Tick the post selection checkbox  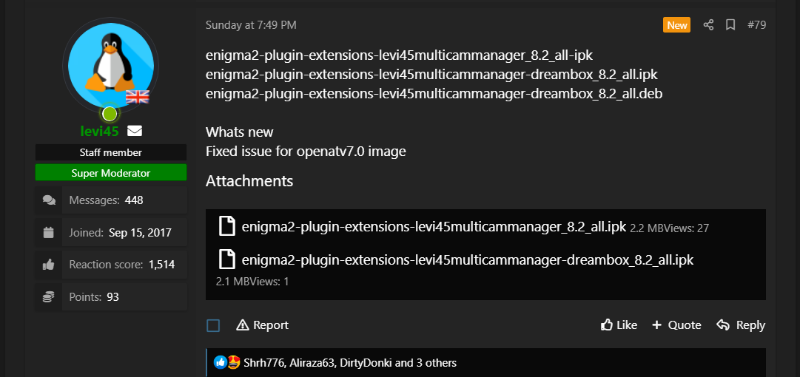click(x=213, y=325)
